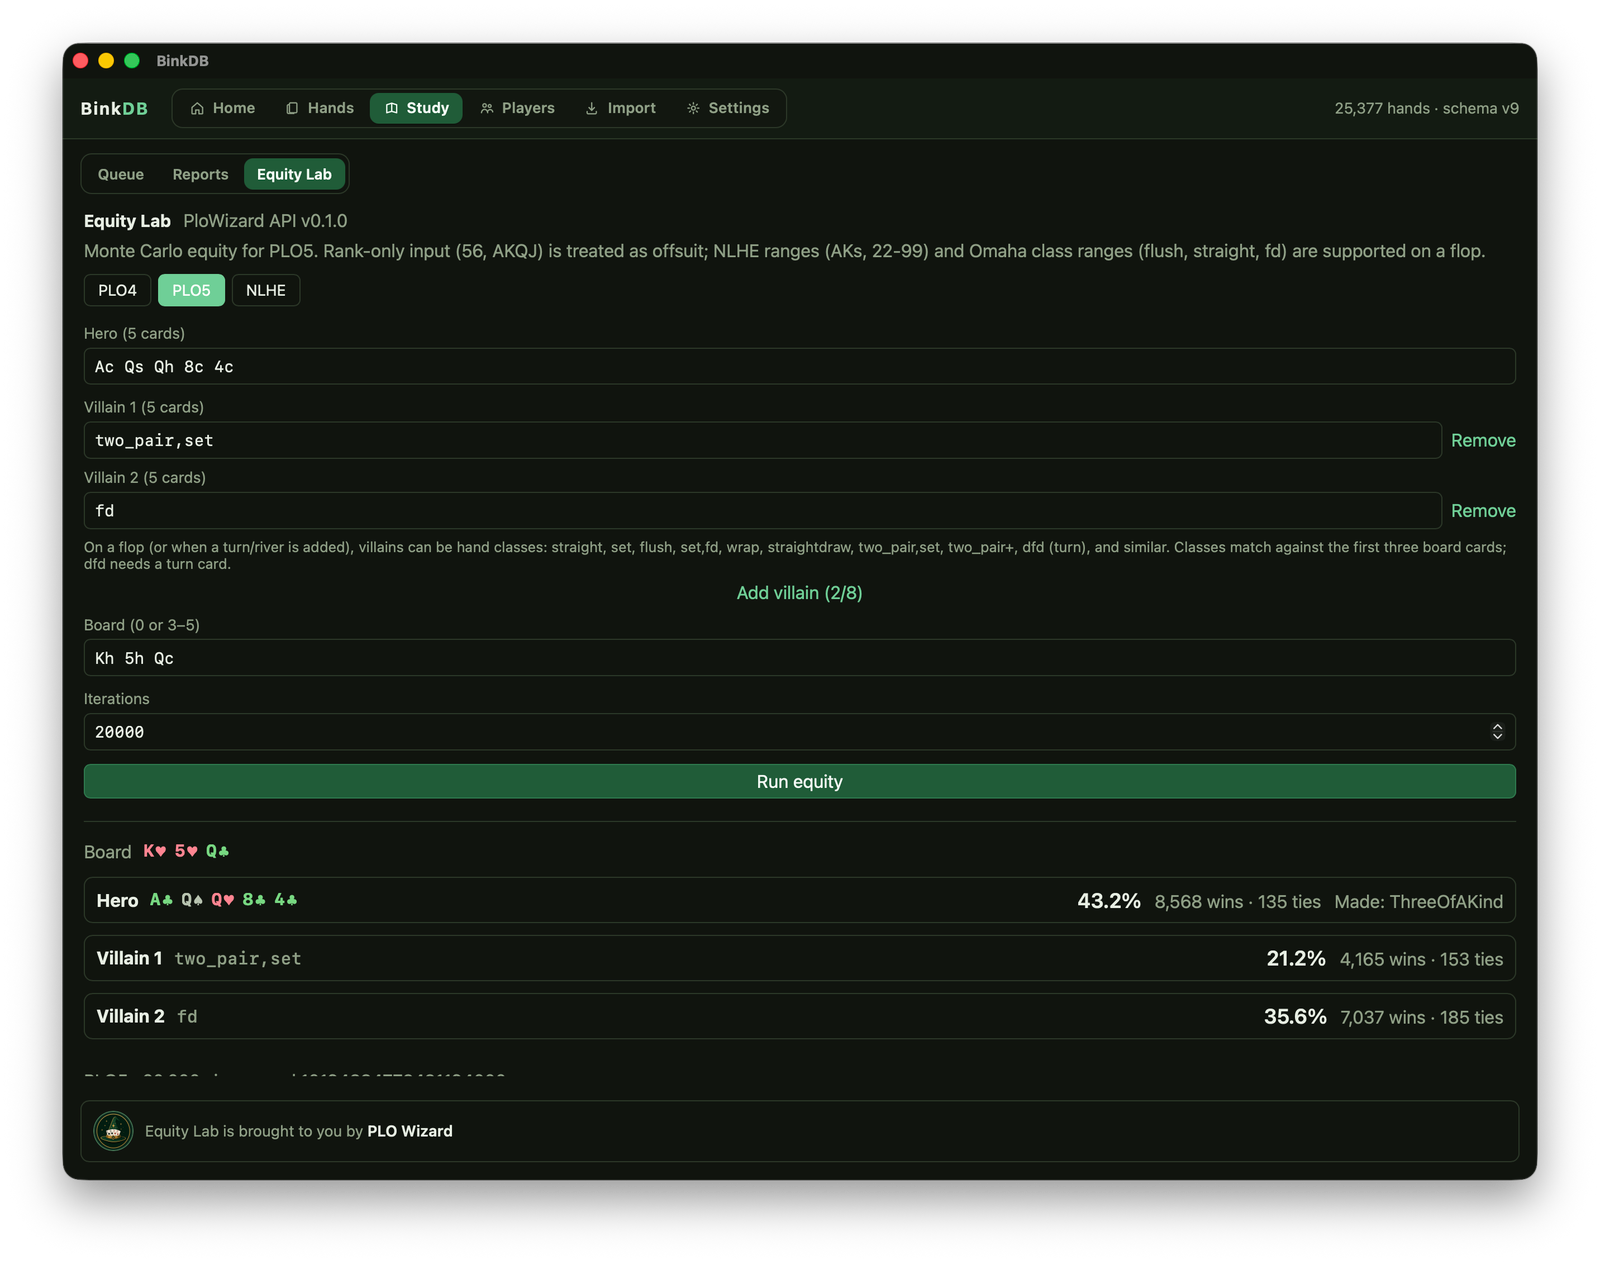
Task: Click the Home house icon
Action: (197, 108)
